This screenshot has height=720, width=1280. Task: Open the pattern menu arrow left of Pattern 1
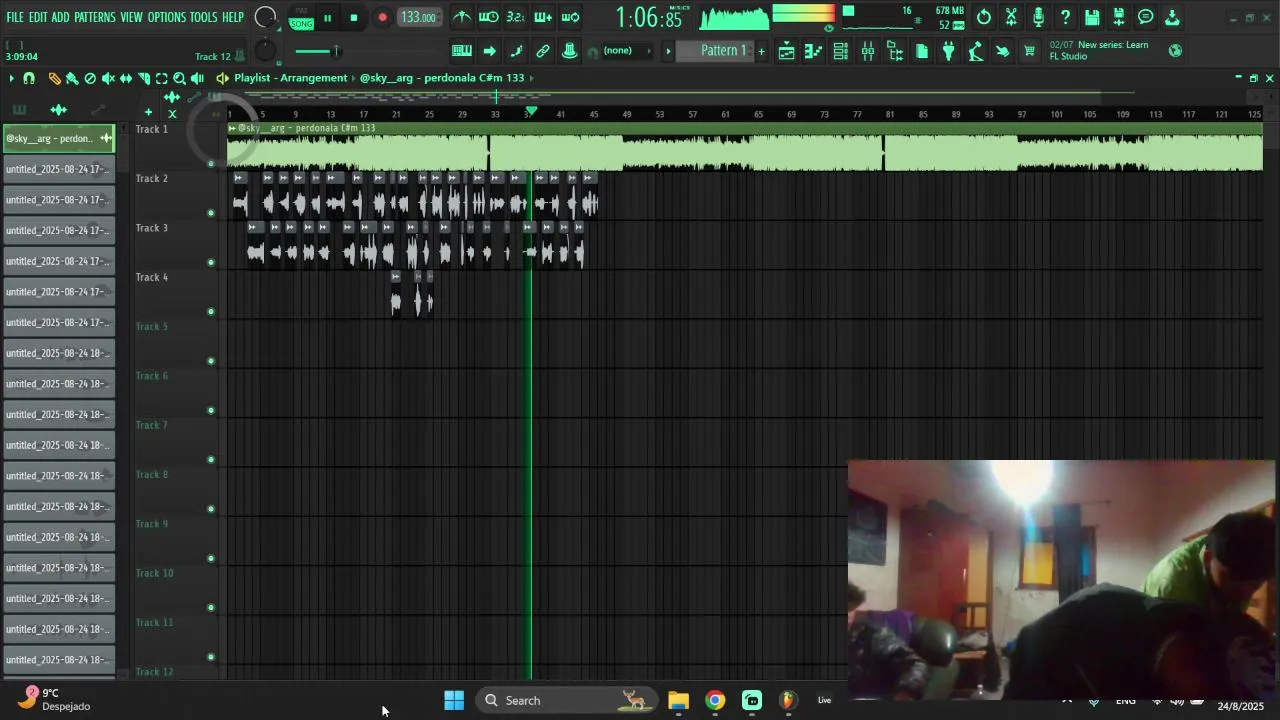click(x=668, y=51)
